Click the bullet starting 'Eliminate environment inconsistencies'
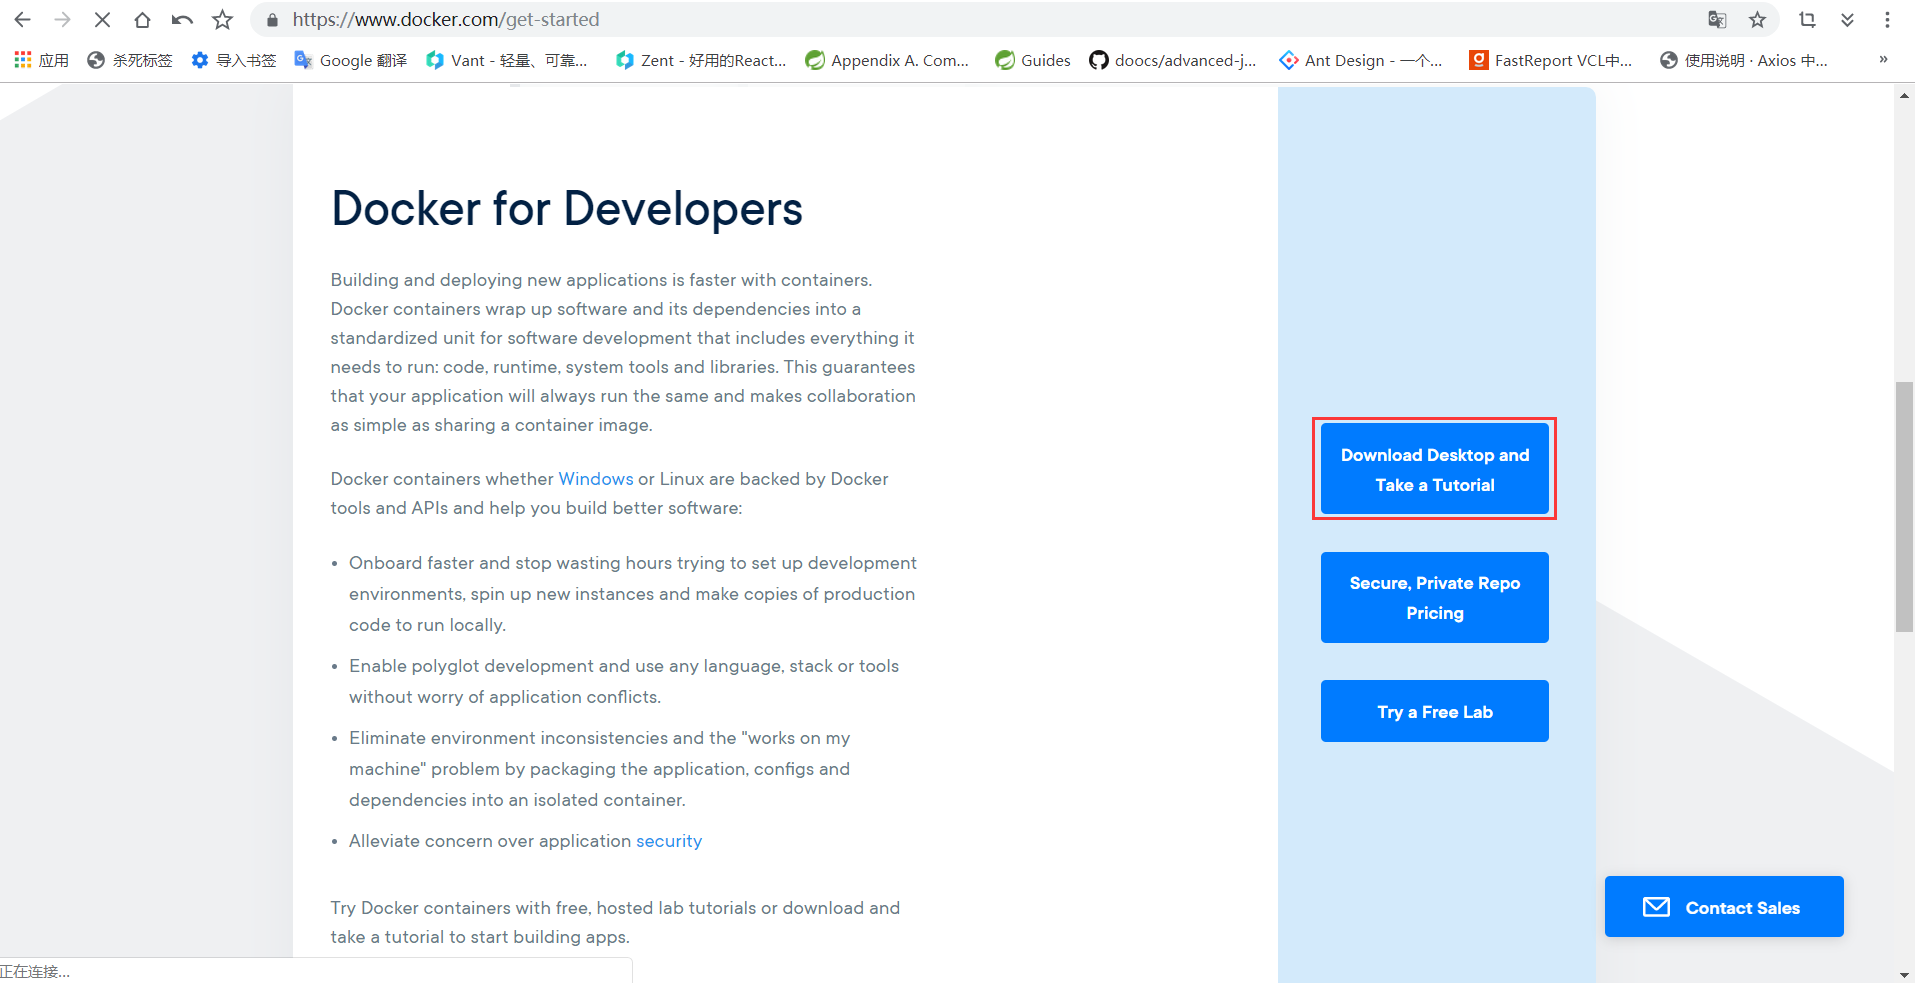Screen dimensions: 1915x983 600,769
